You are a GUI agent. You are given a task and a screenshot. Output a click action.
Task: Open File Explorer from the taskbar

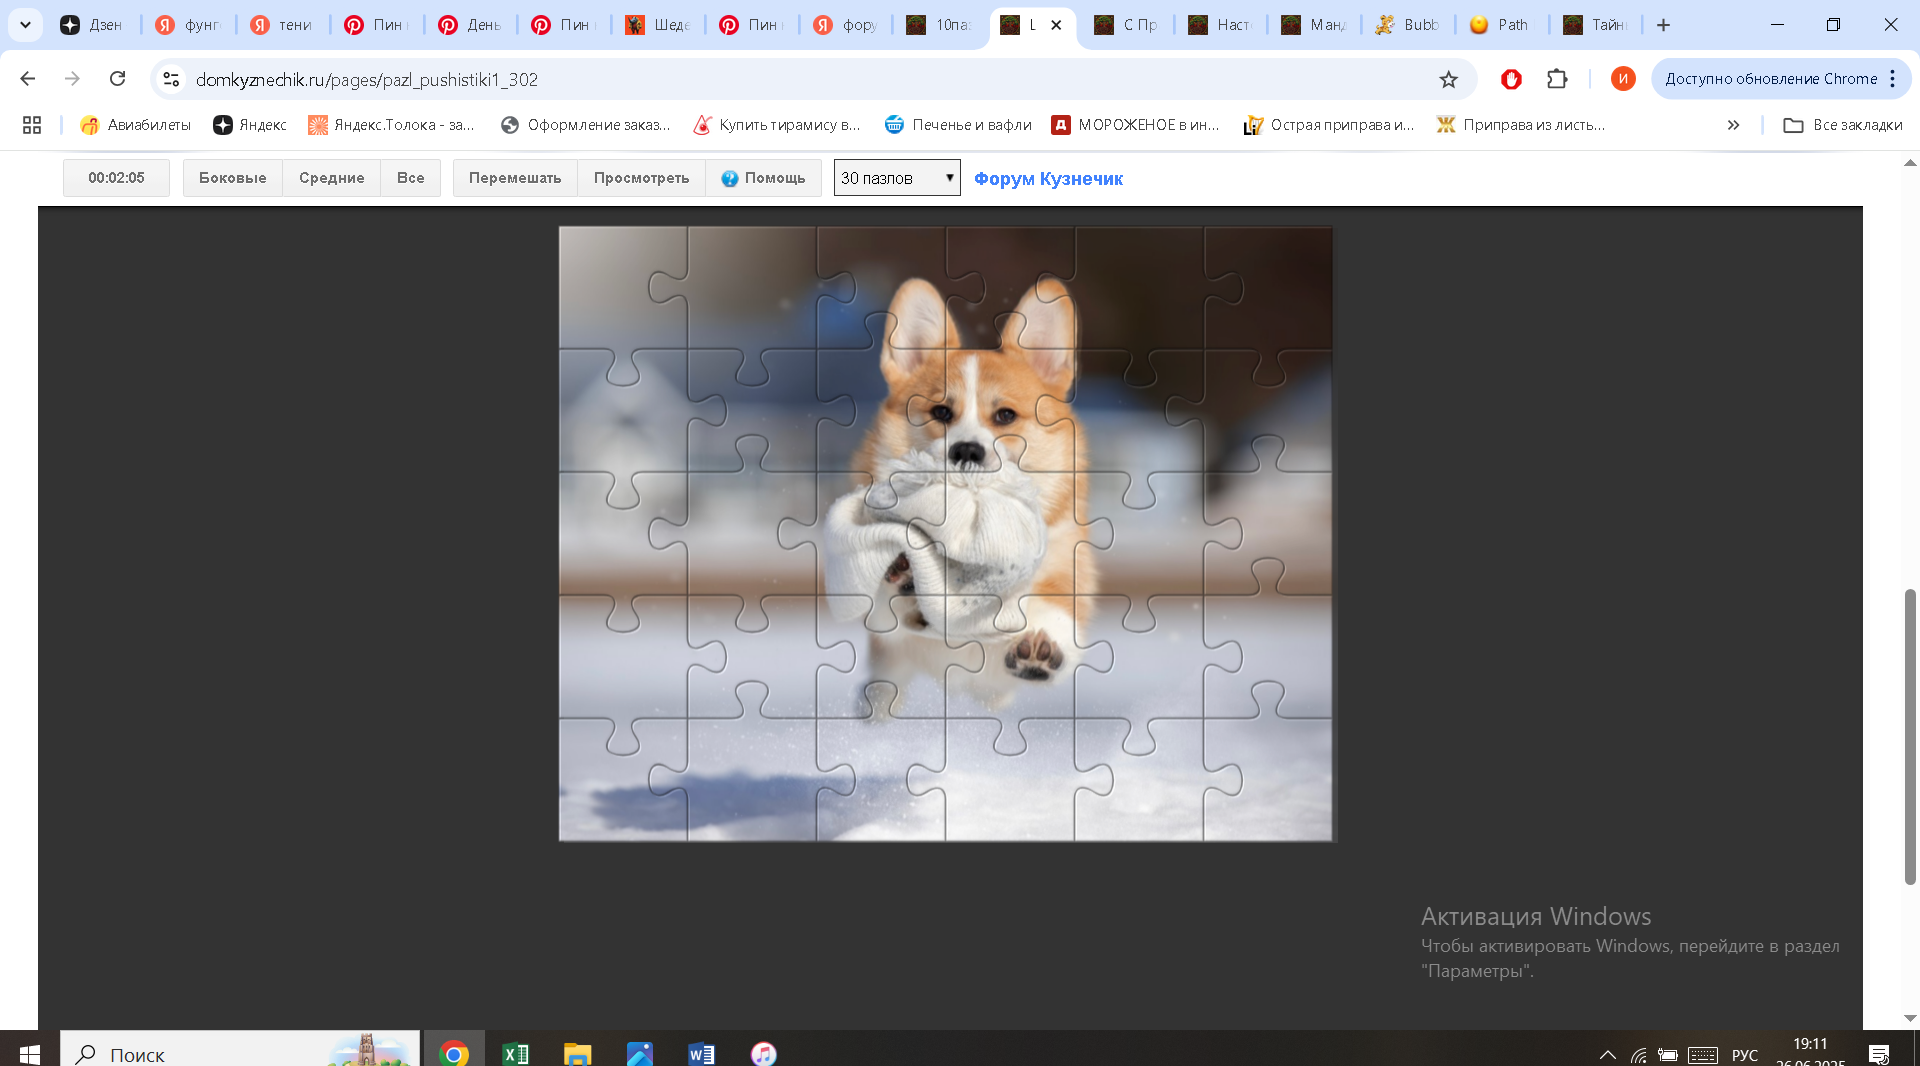(578, 1054)
